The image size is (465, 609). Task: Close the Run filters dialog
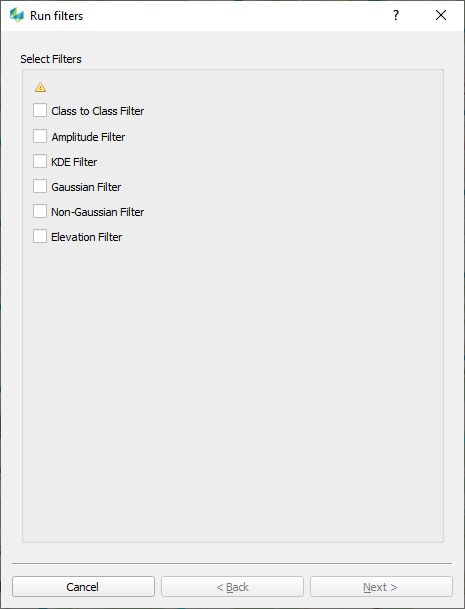[x=441, y=15]
